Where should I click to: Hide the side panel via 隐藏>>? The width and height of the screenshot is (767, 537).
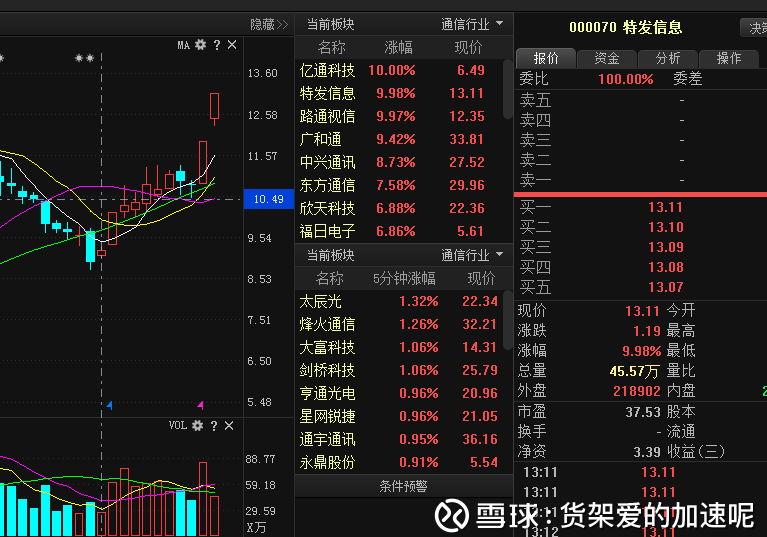click(269, 24)
